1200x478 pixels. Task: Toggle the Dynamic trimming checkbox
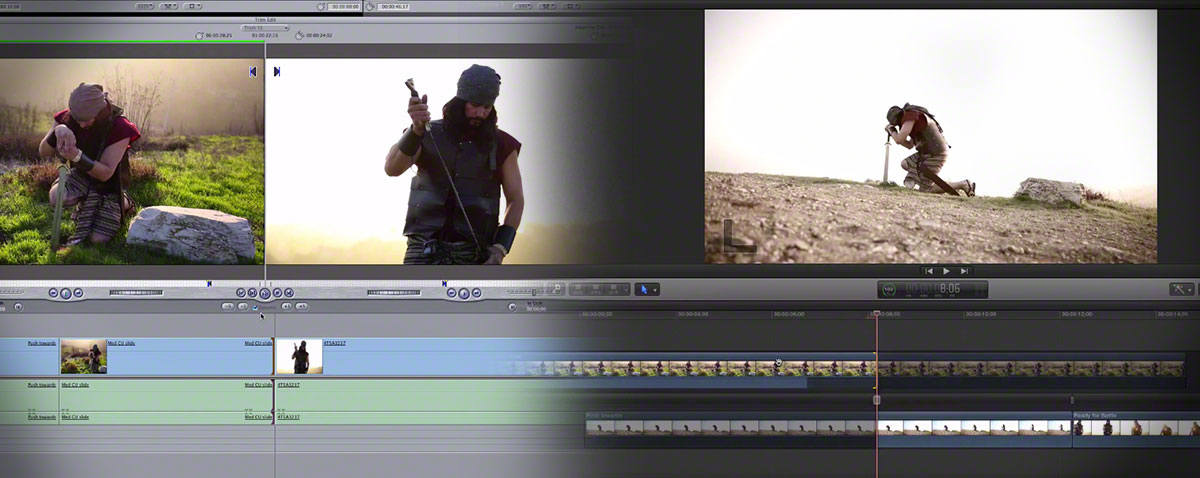pos(255,306)
